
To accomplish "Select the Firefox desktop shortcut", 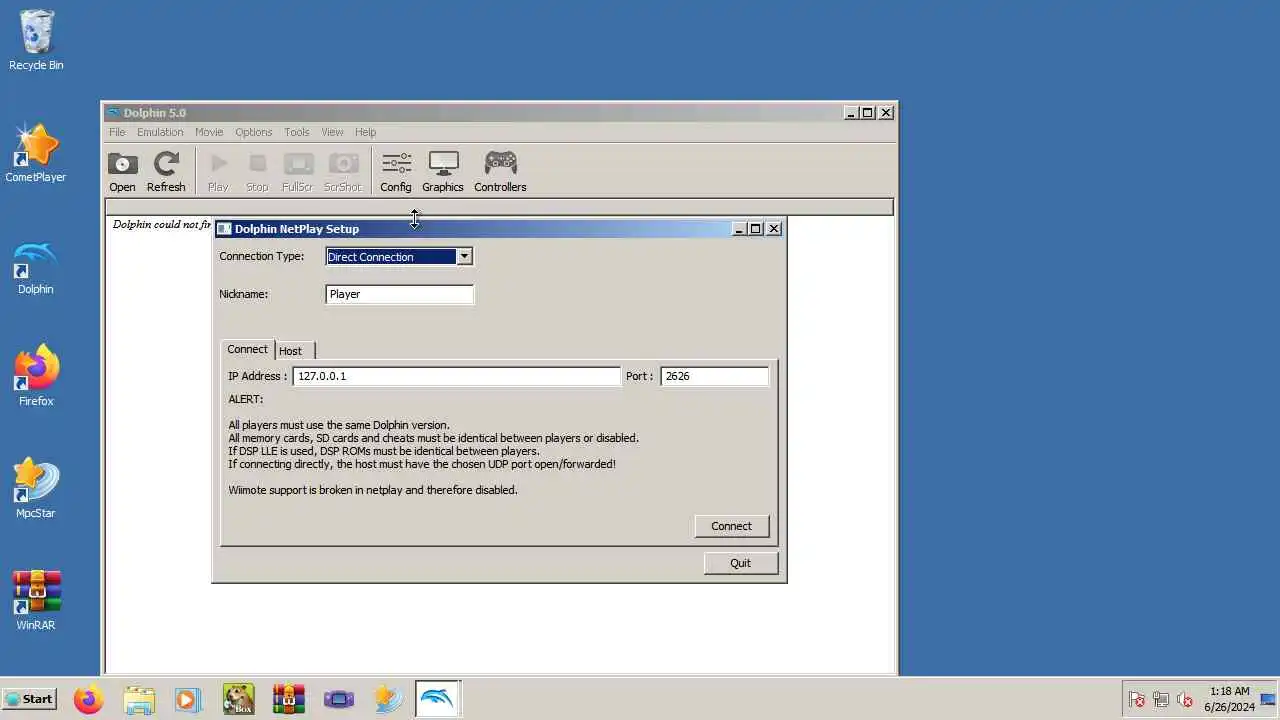I will point(36,377).
